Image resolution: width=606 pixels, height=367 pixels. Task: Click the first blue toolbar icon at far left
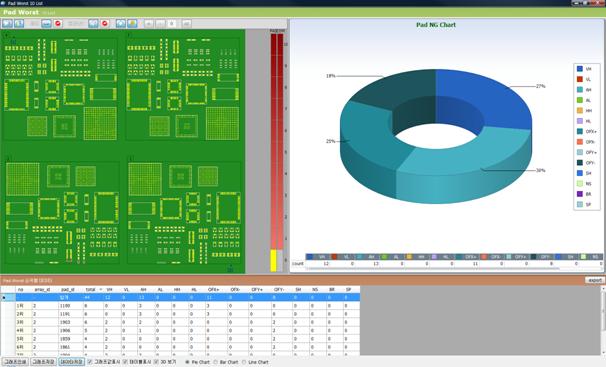(7, 24)
